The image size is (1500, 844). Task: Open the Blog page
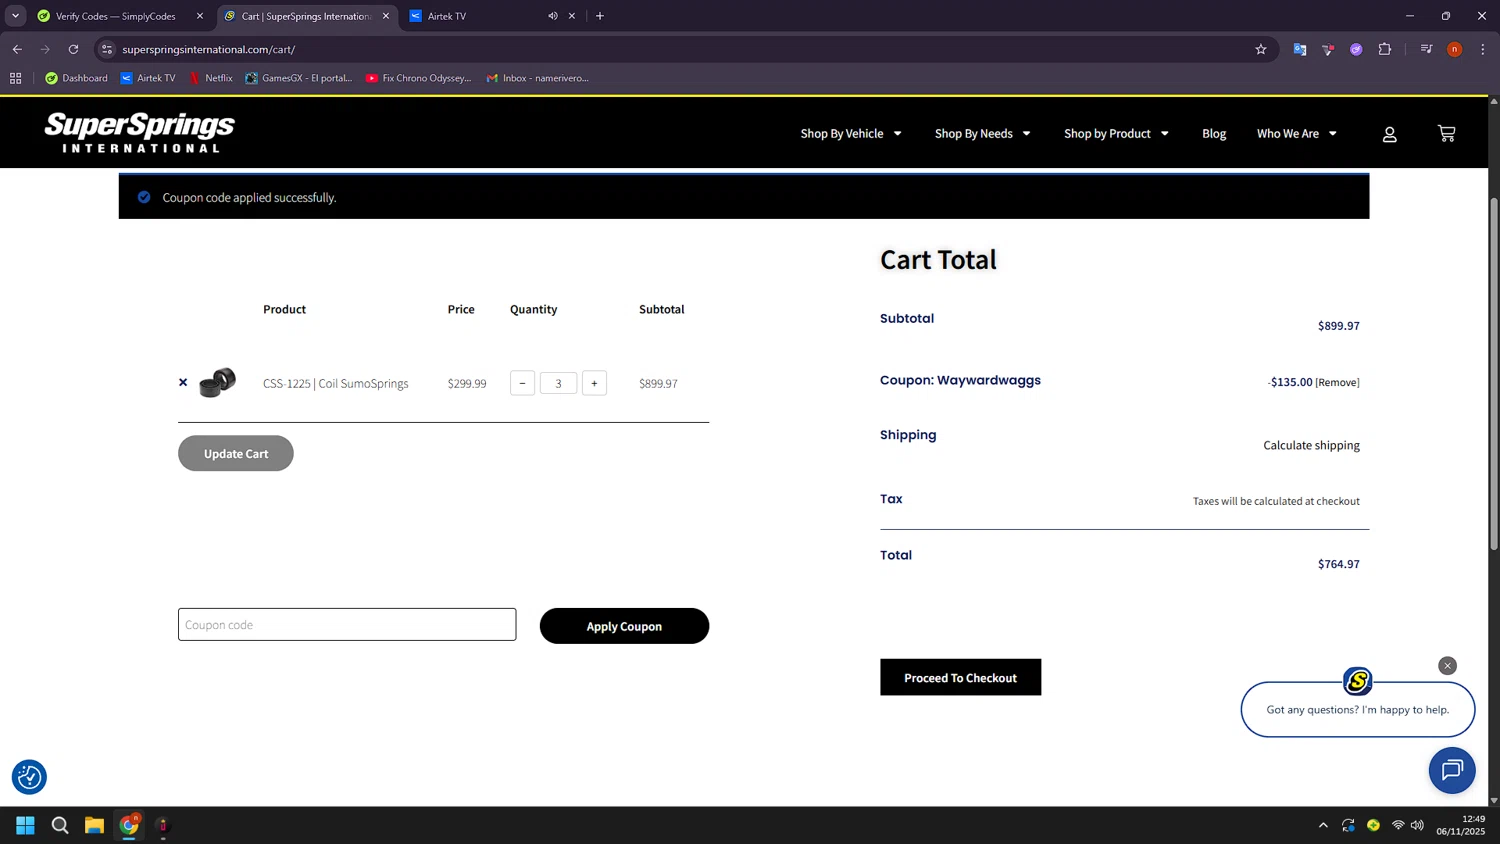click(1214, 133)
